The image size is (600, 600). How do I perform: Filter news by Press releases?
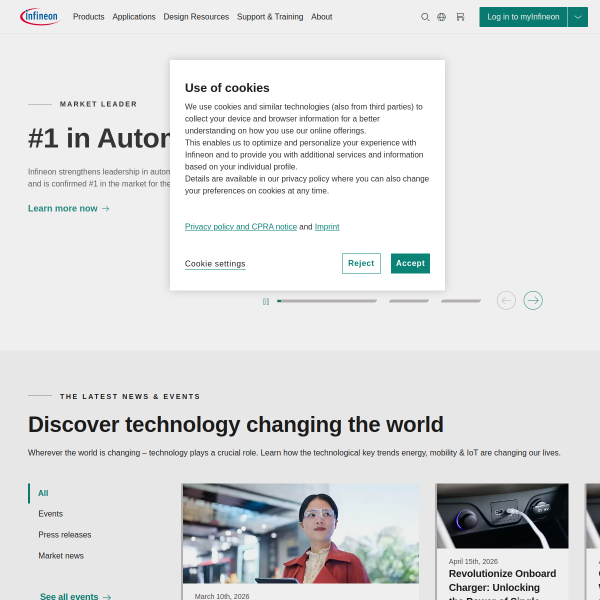[65, 535]
